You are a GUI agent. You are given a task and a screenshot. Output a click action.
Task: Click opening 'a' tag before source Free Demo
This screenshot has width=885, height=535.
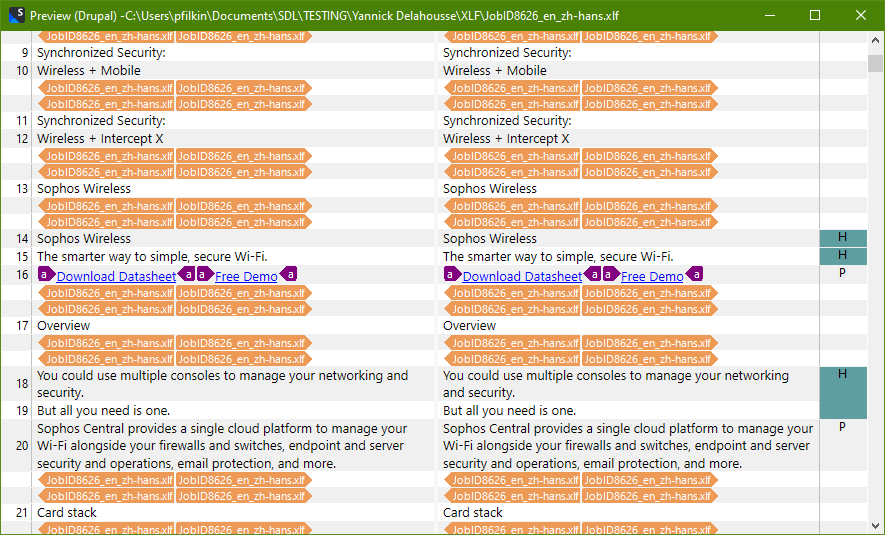point(205,274)
